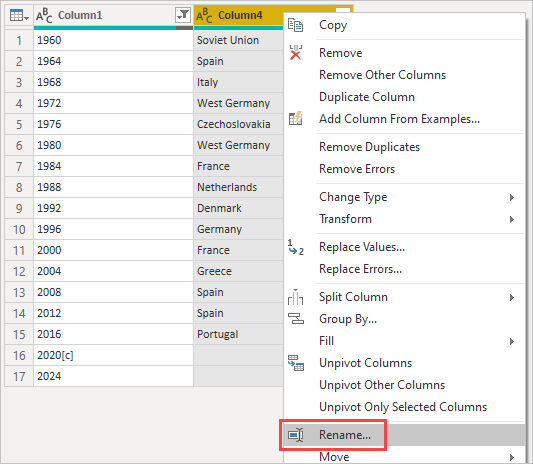Click the Group By icon
The width and height of the screenshot is (533, 464).
tap(296, 319)
